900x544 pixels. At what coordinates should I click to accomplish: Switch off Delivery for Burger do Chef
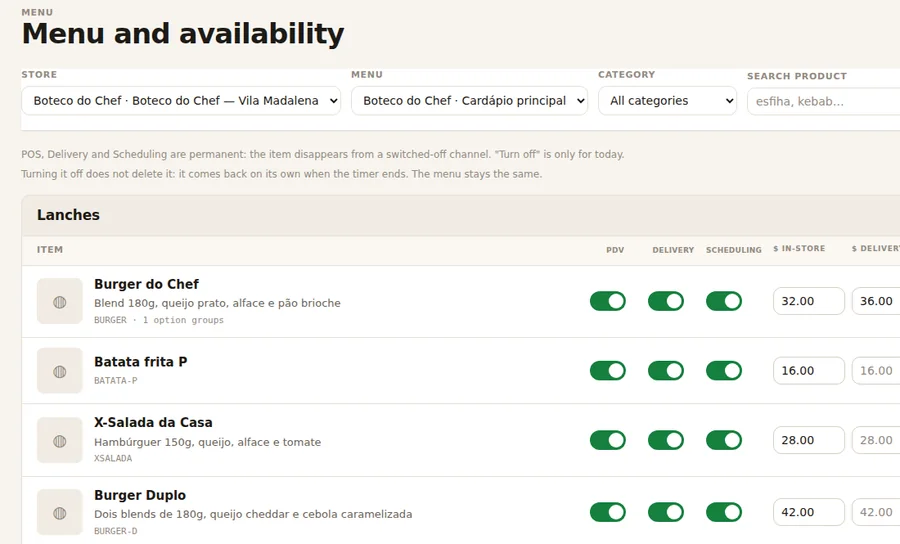coord(666,301)
